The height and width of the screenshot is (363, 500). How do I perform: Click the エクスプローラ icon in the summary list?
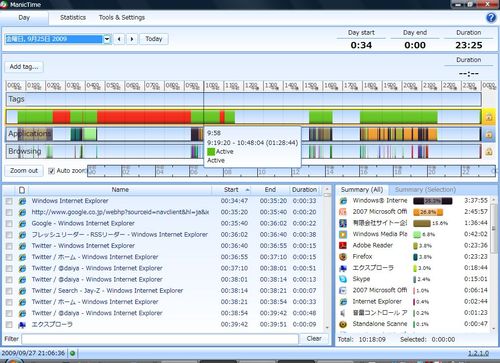click(343, 268)
